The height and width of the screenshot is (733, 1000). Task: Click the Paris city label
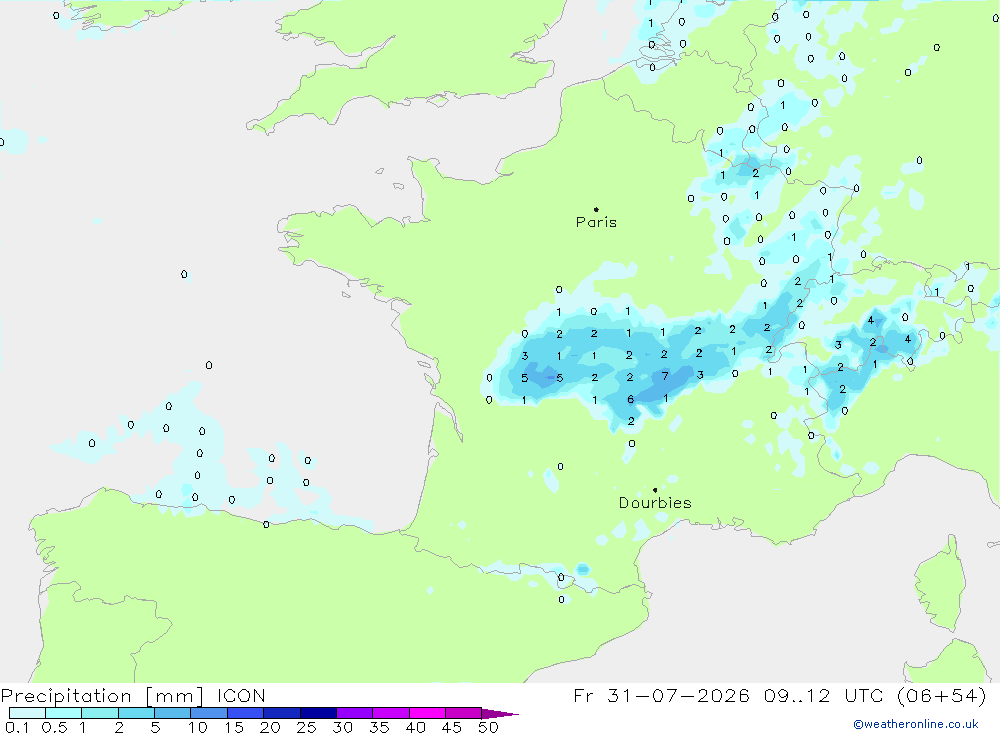click(596, 222)
